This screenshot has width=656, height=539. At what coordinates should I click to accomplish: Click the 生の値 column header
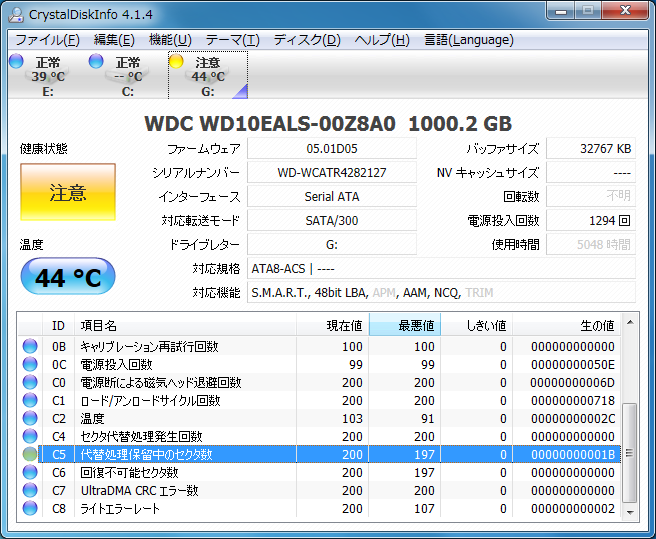pos(566,326)
